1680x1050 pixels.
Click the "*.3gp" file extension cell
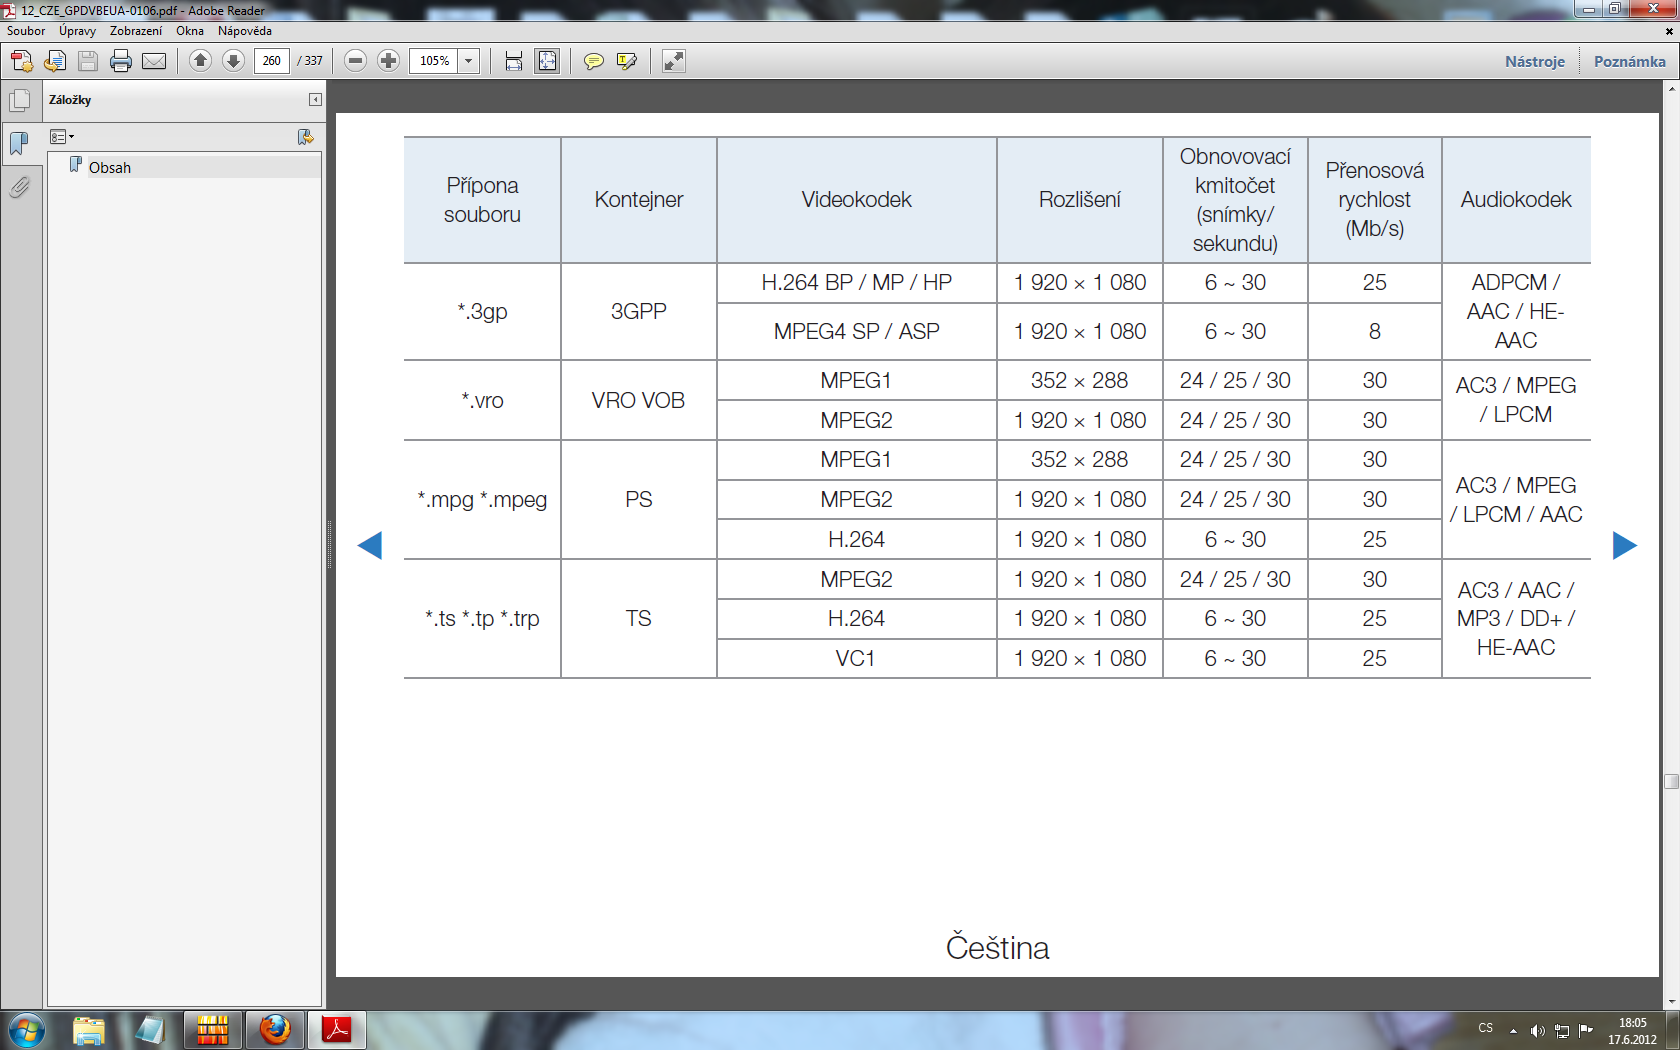click(482, 311)
